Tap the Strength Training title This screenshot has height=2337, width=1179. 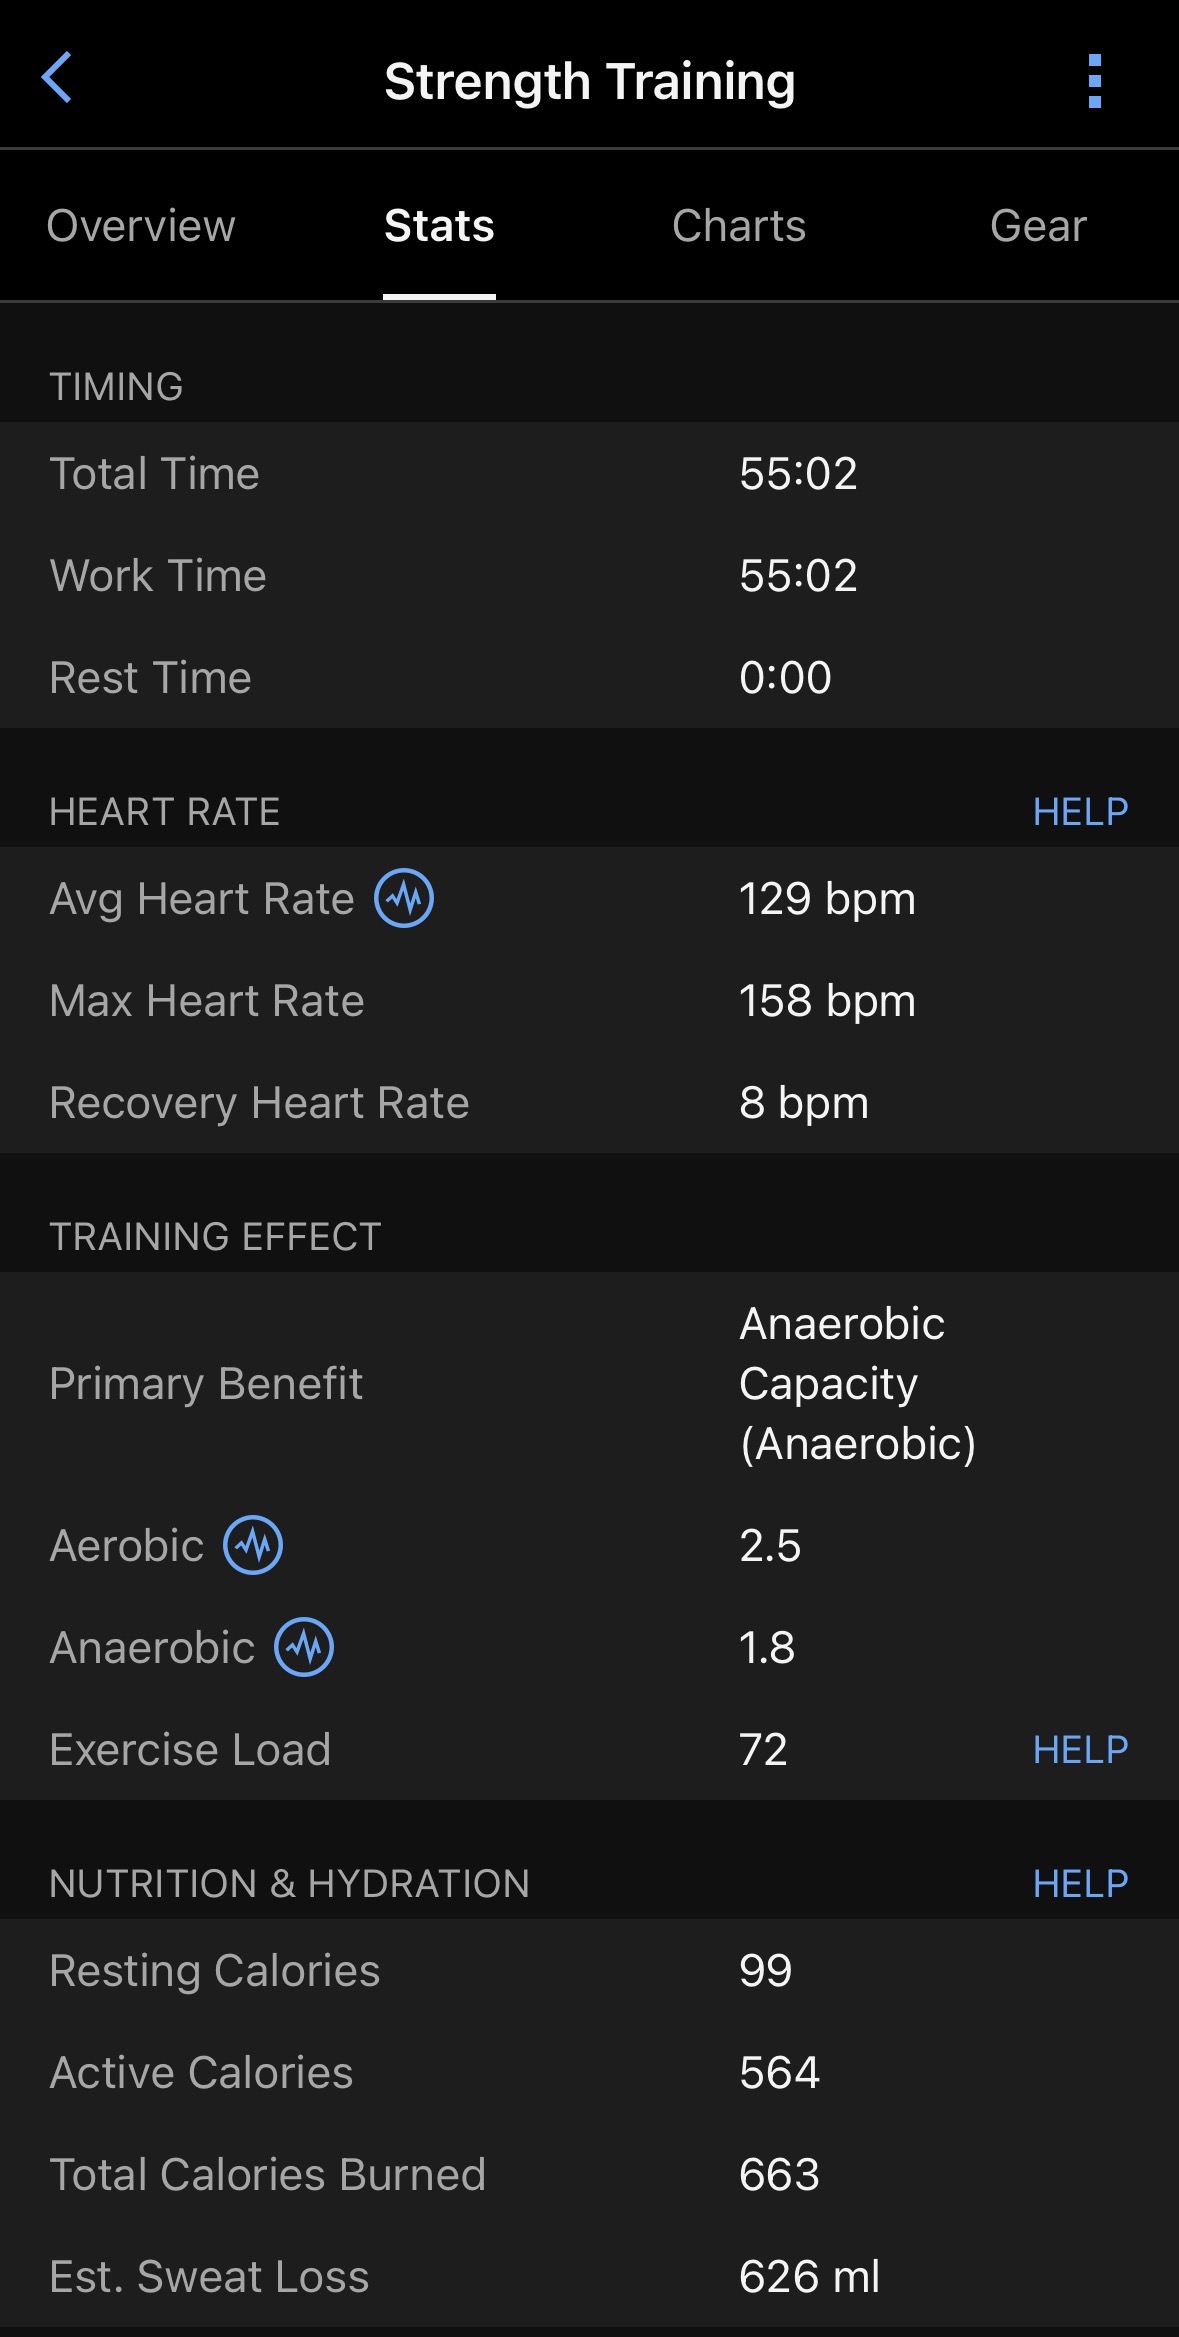click(x=590, y=82)
